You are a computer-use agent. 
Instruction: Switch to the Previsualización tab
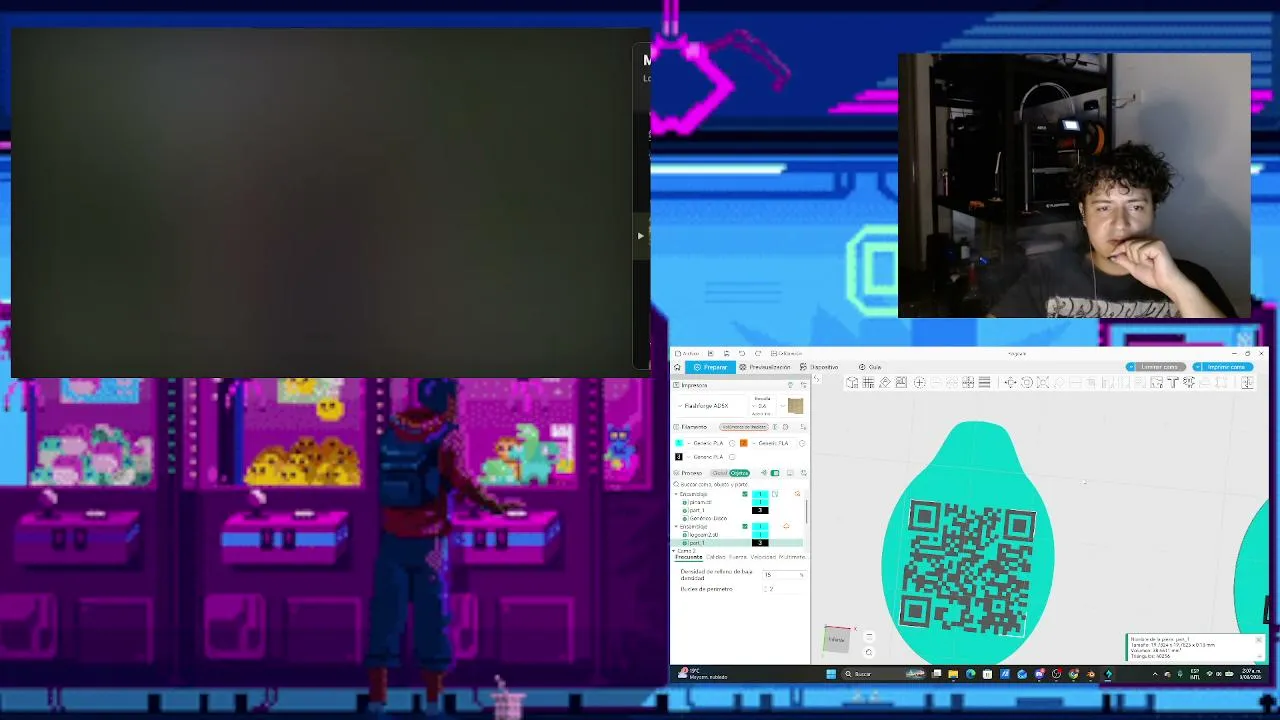point(765,367)
